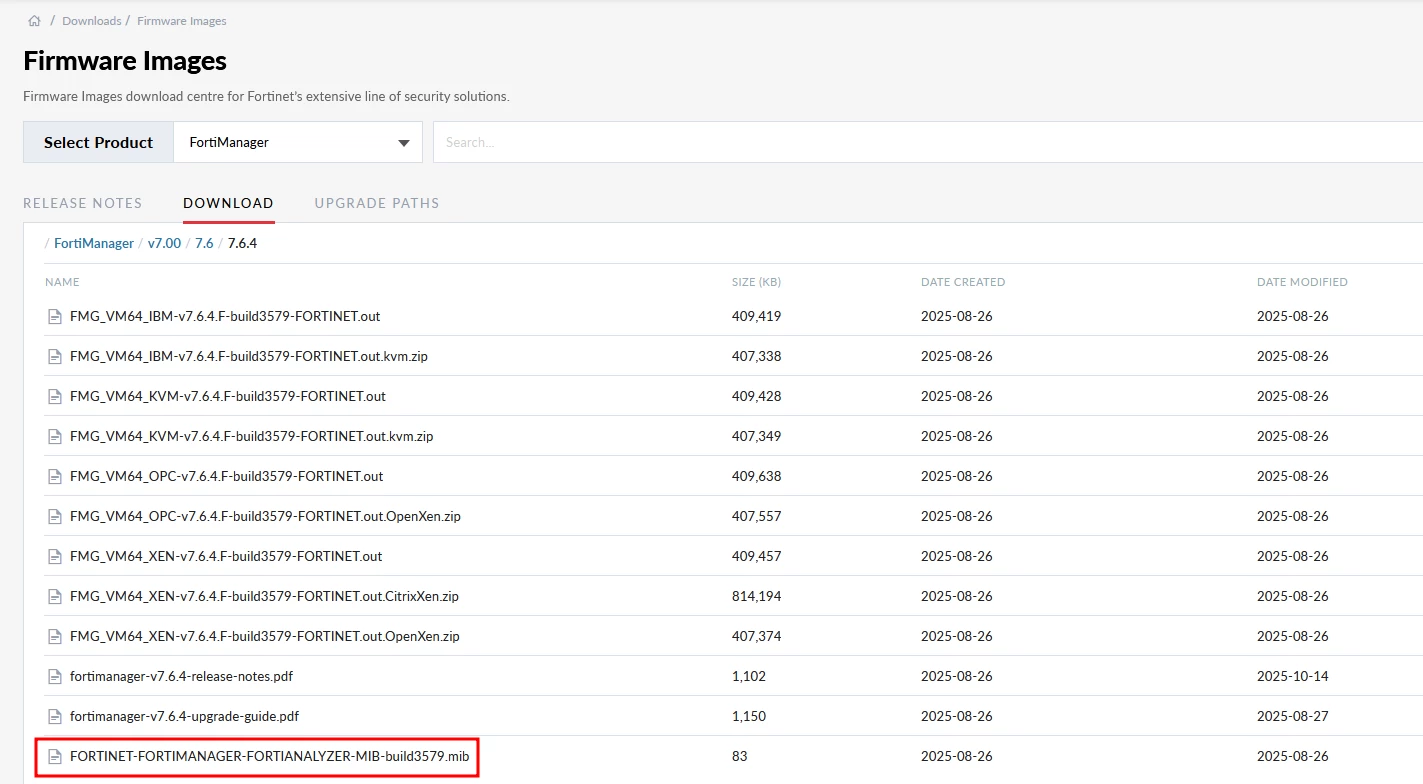The height and width of the screenshot is (784, 1423).
Task: Click the Select Product label
Action: tap(98, 142)
